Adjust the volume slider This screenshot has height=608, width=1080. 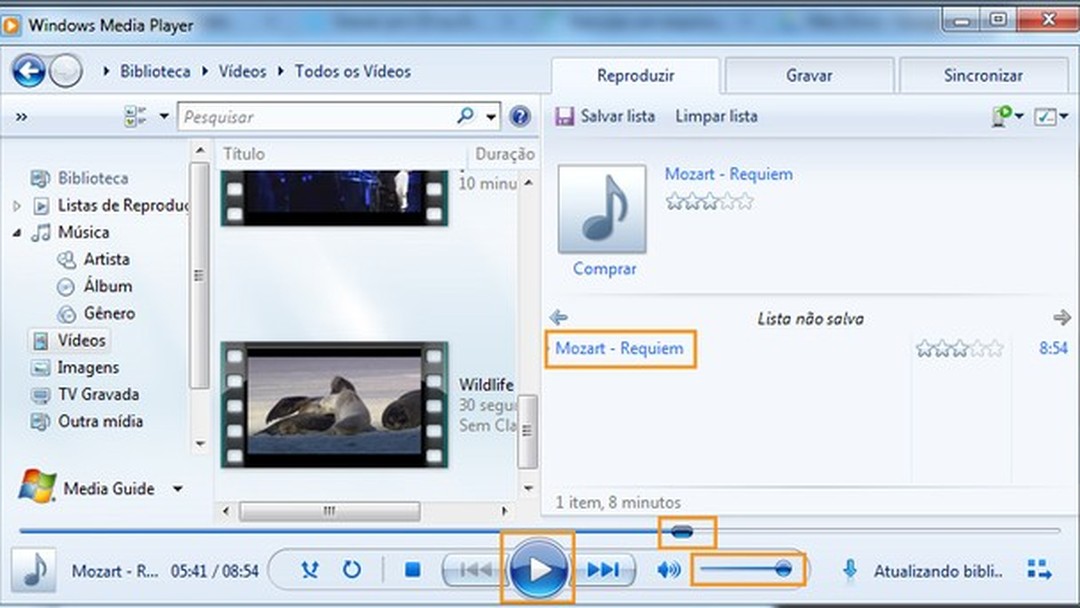750,568
